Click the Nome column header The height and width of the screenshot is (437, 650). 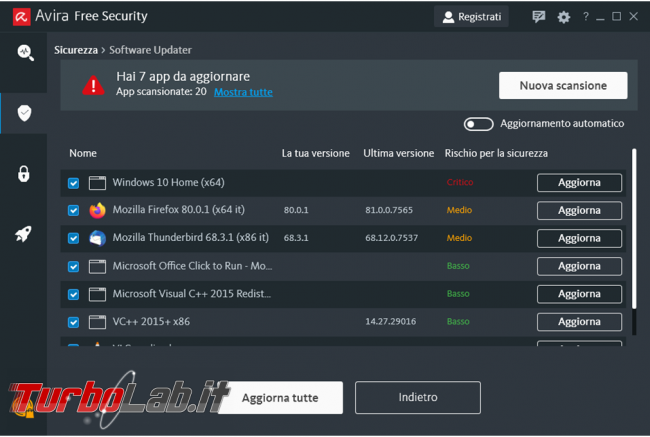pyautogui.click(x=83, y=153)
